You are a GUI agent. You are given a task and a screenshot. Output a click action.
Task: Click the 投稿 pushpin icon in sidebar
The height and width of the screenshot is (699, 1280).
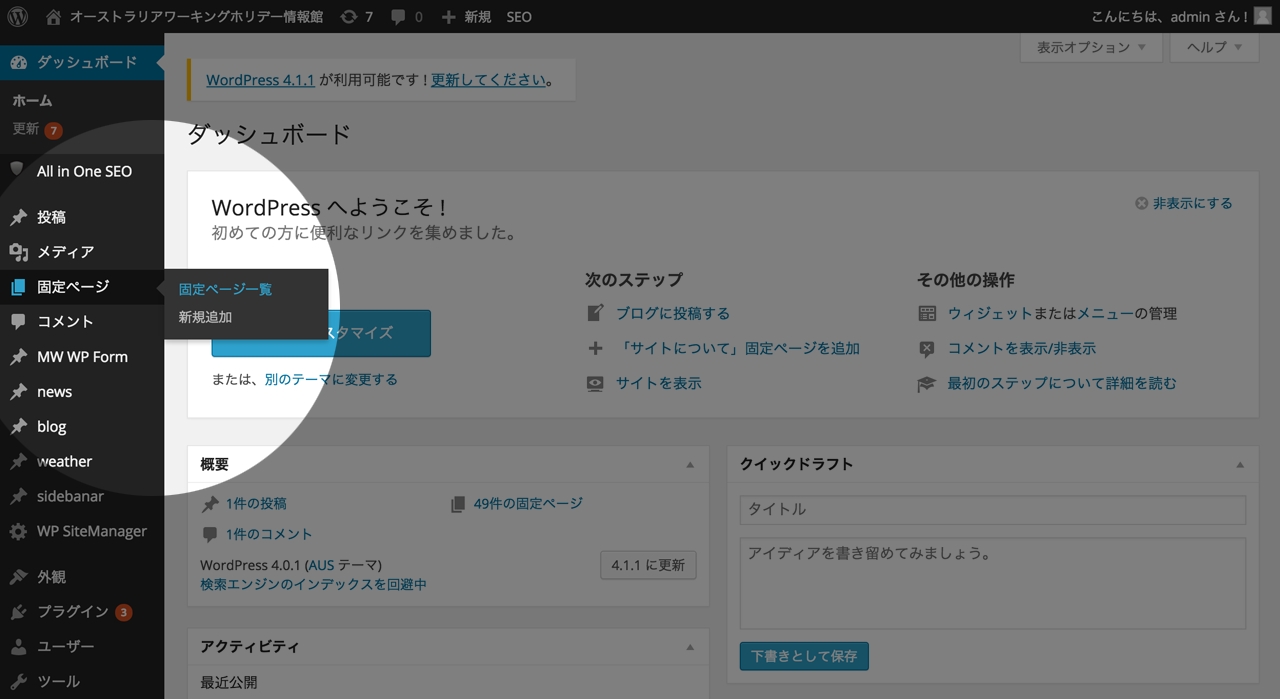(x=18, y=217)
